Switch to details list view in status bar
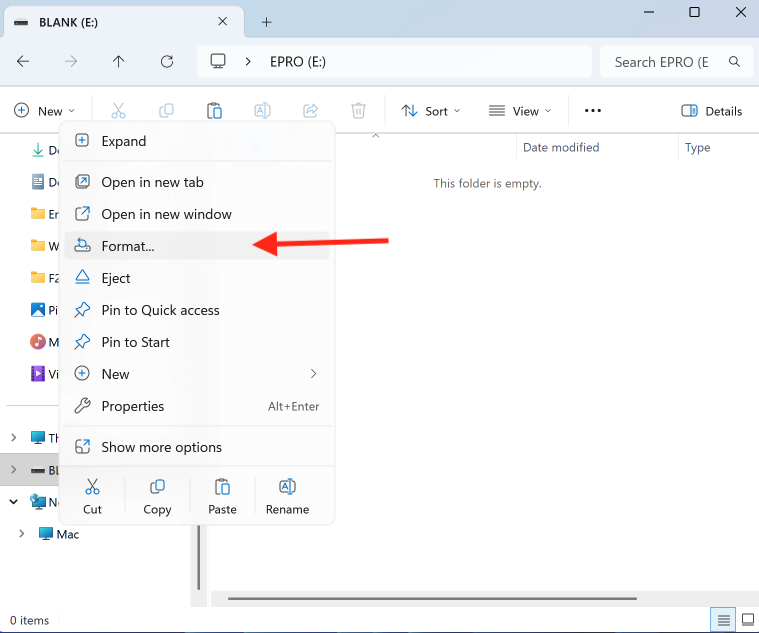The image size is (759, 633). [x=721, y=620]
